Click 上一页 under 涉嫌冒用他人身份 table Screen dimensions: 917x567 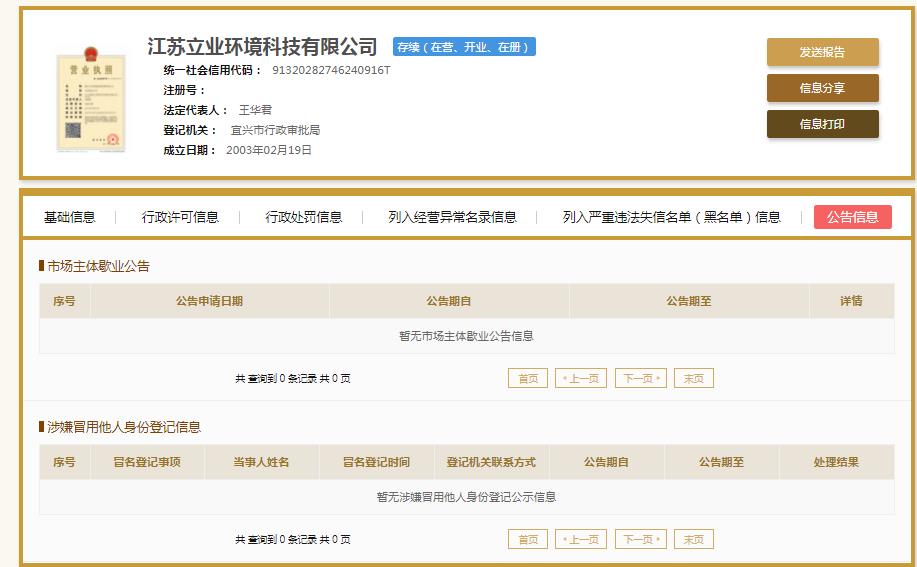point(581,539)
